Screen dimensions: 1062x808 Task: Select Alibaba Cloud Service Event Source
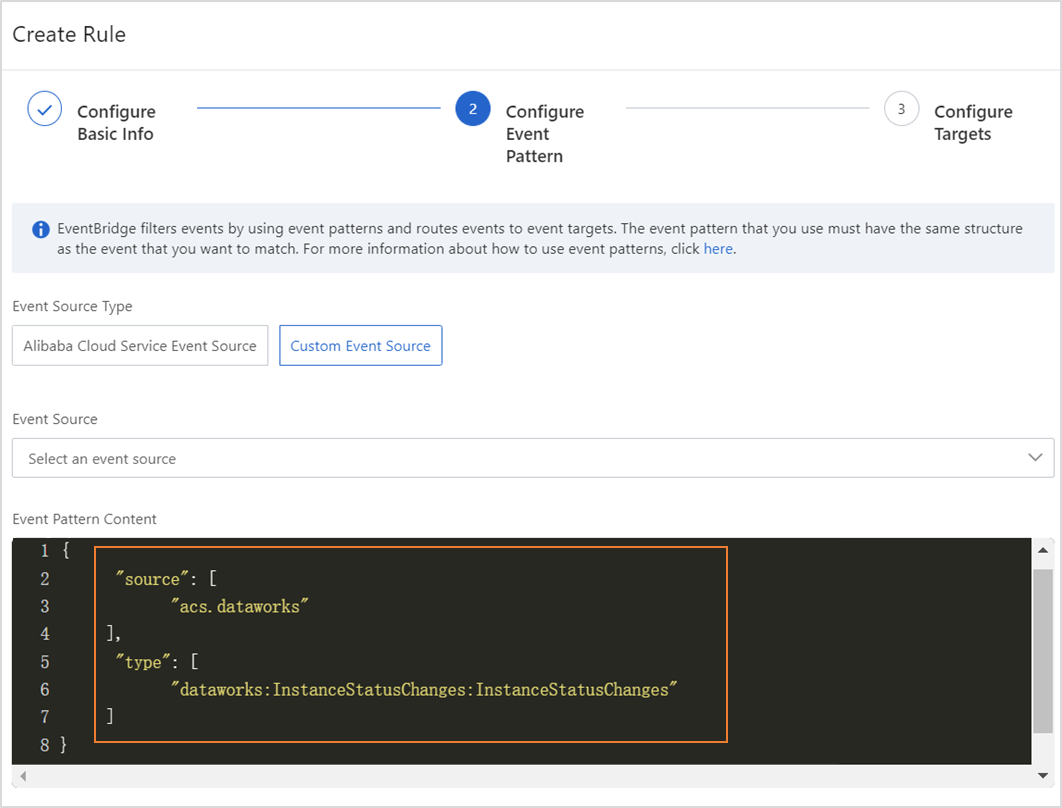140,346
